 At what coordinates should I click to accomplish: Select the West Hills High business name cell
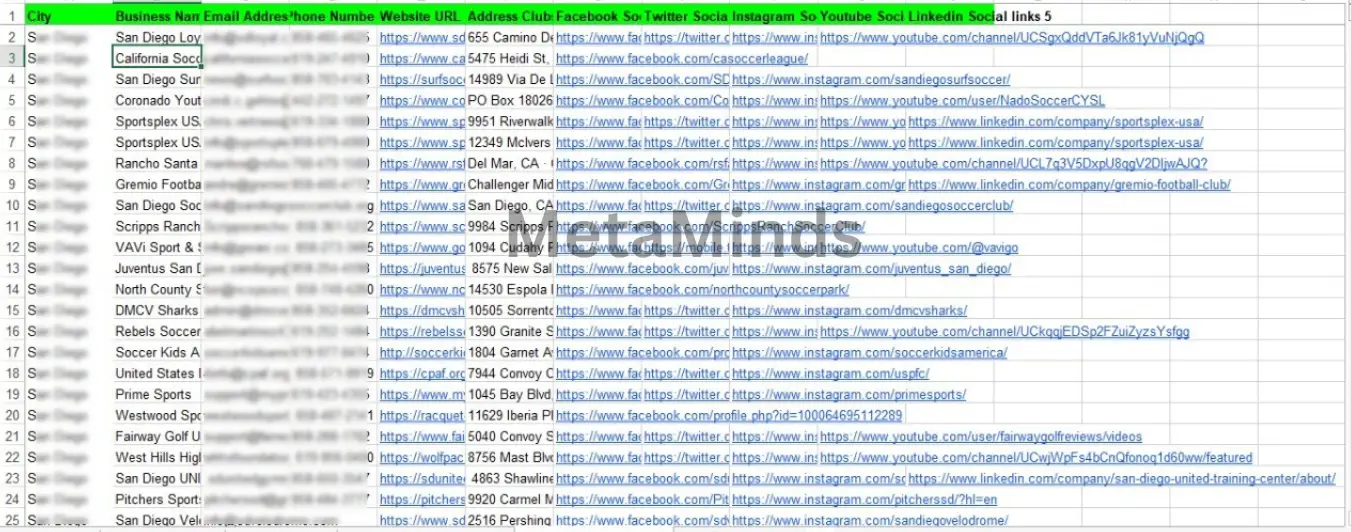pyautogui.click(x=157, y=458)
